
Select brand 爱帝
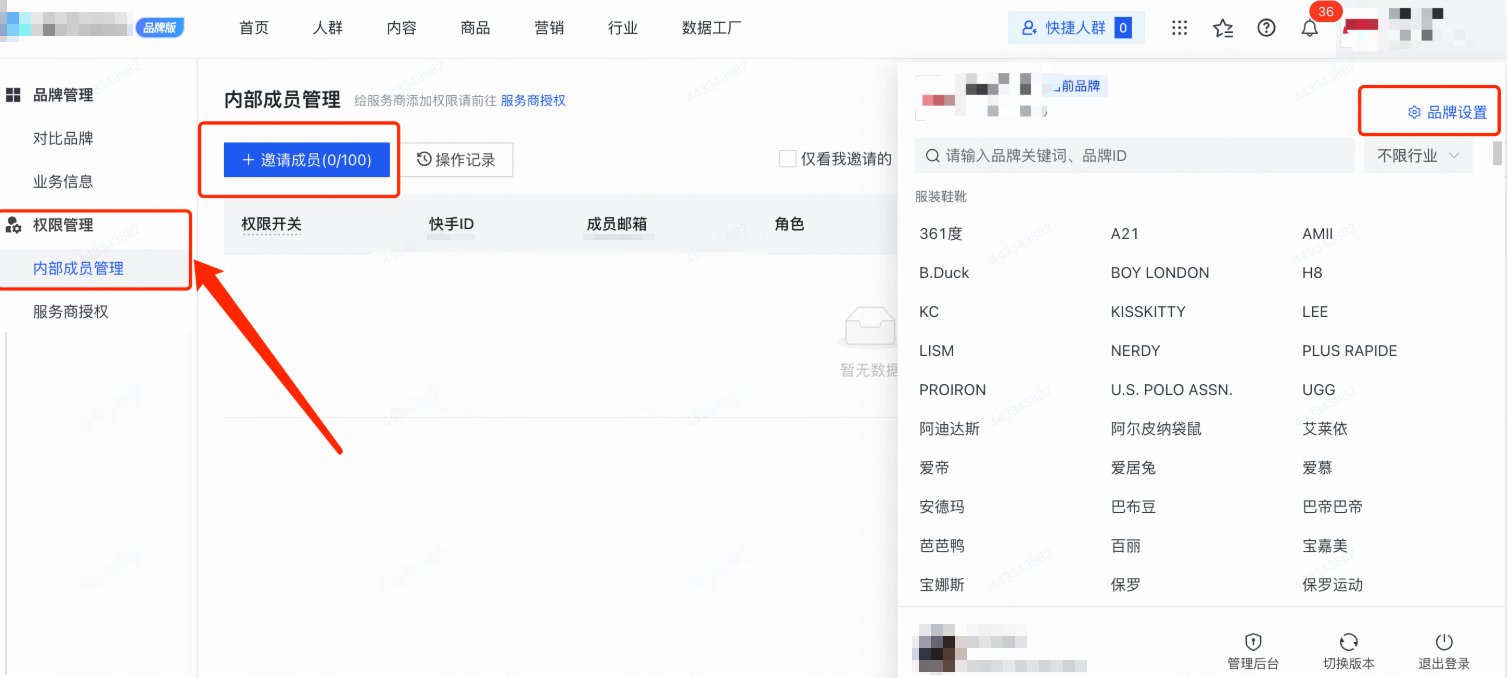(x=935, y=468)
